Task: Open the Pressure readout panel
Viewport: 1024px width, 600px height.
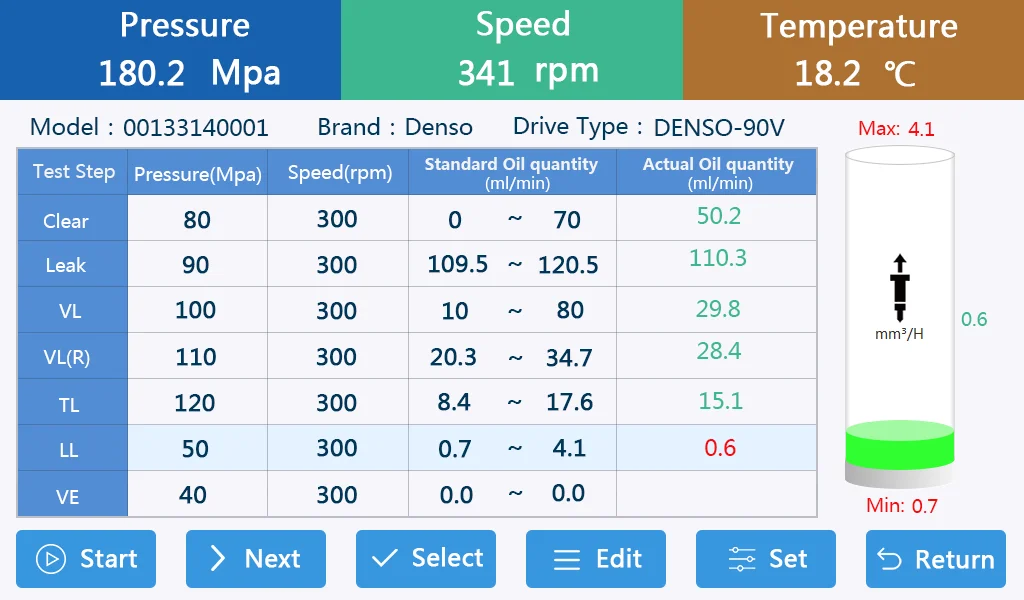Action: [170, 50]
